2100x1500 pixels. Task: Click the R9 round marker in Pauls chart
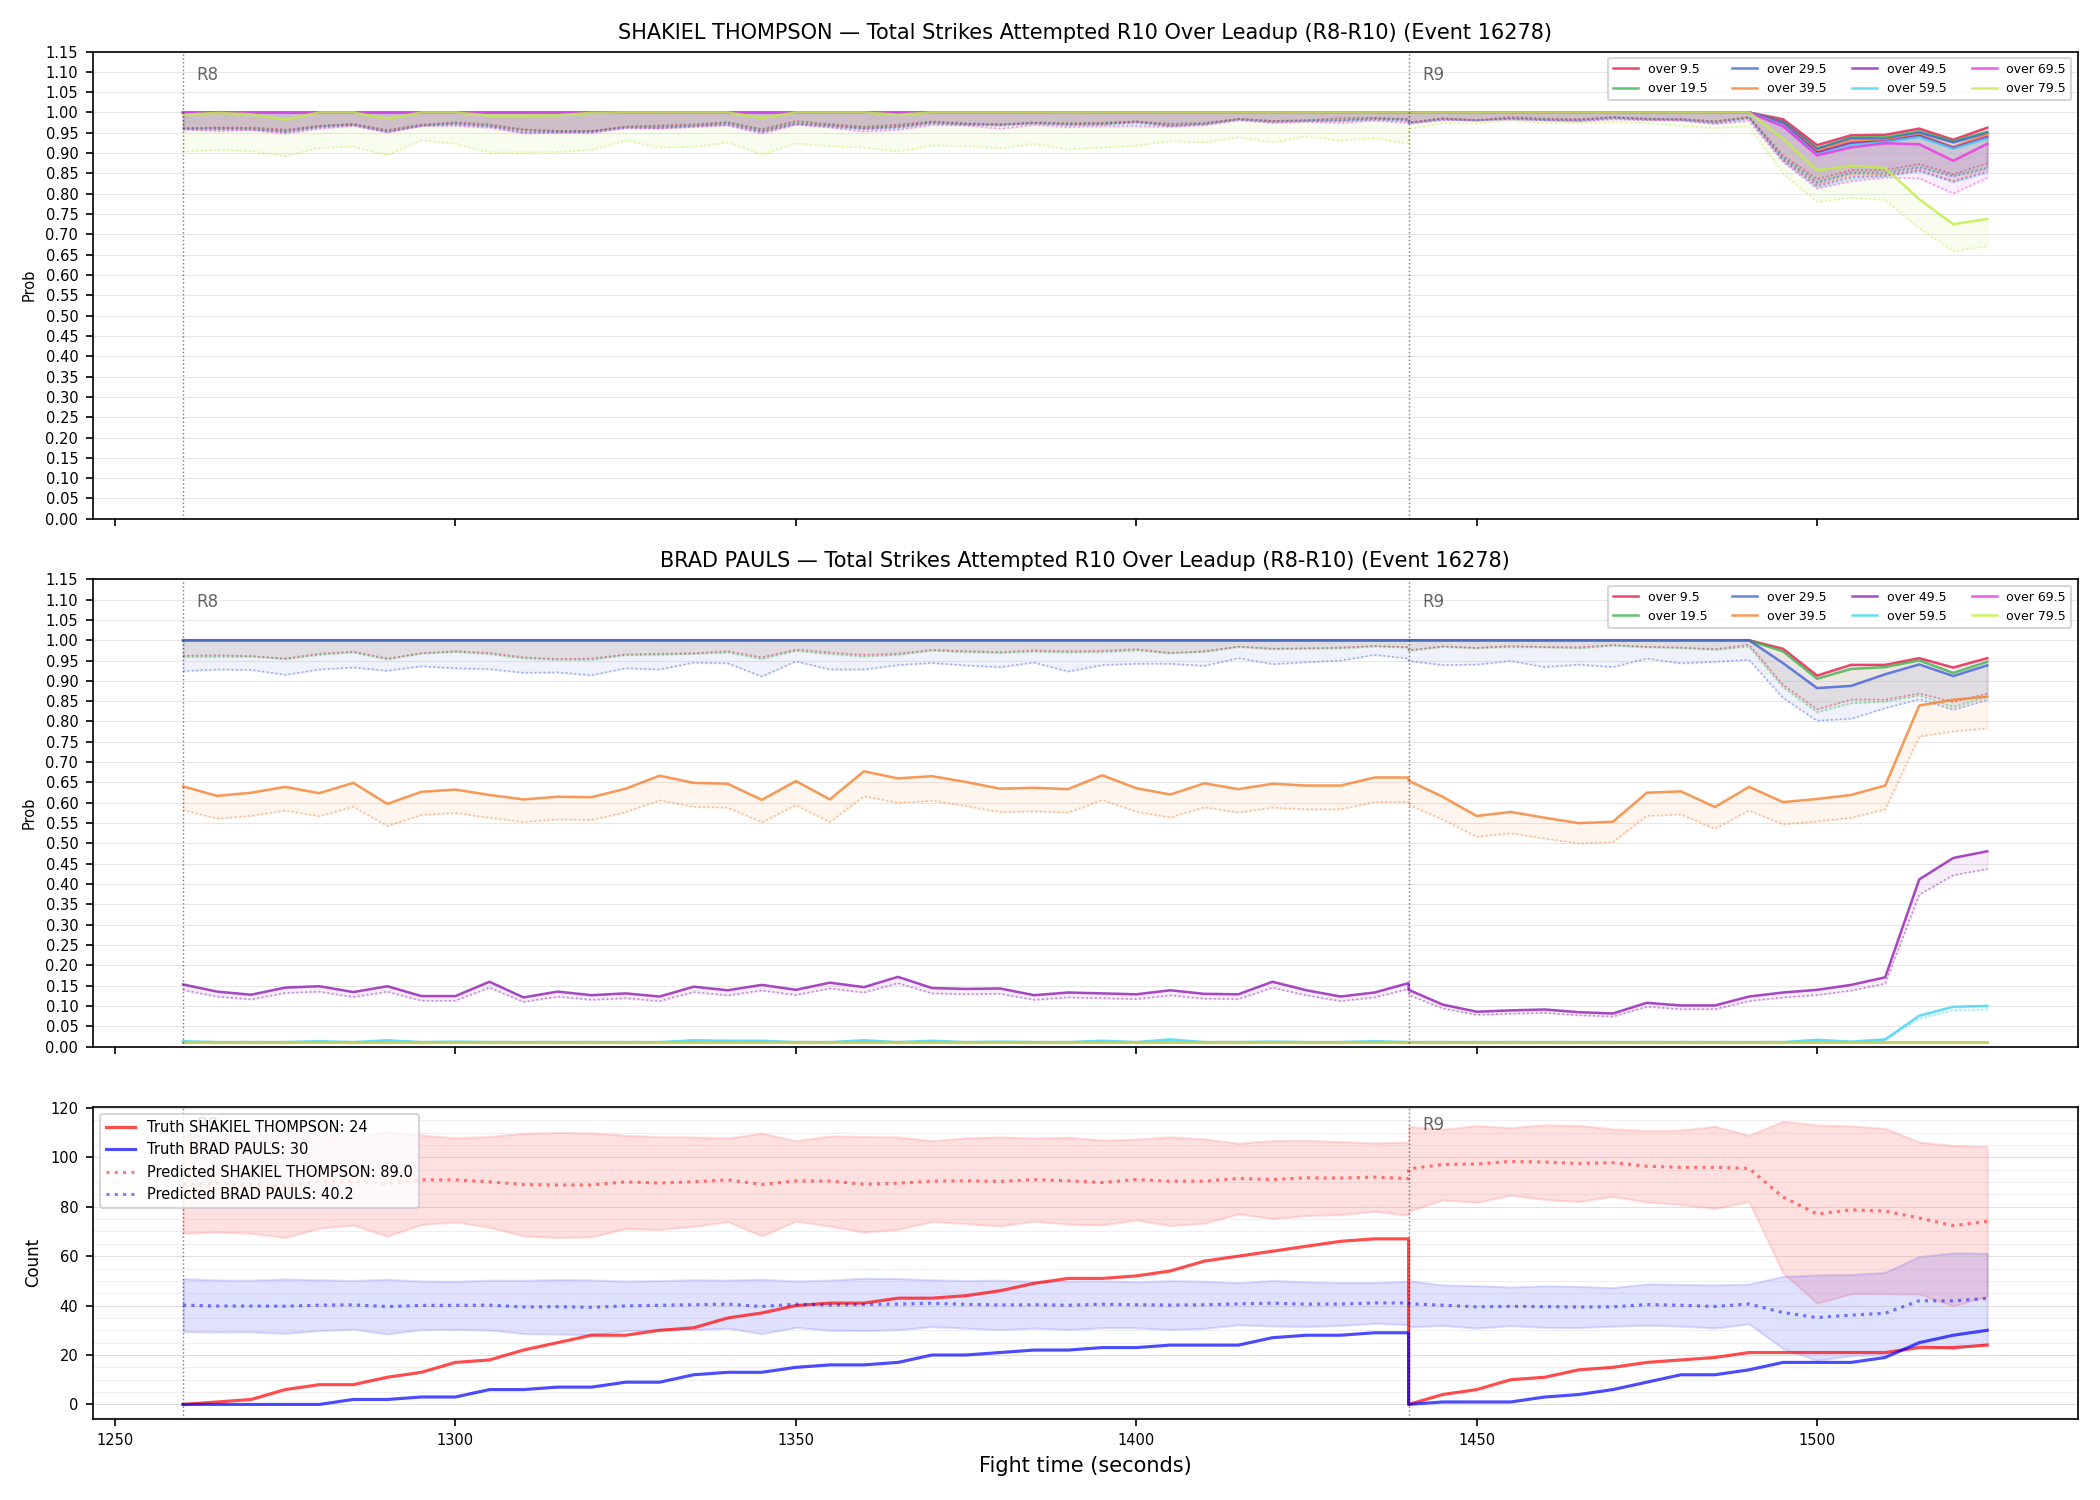[1433, 601]
